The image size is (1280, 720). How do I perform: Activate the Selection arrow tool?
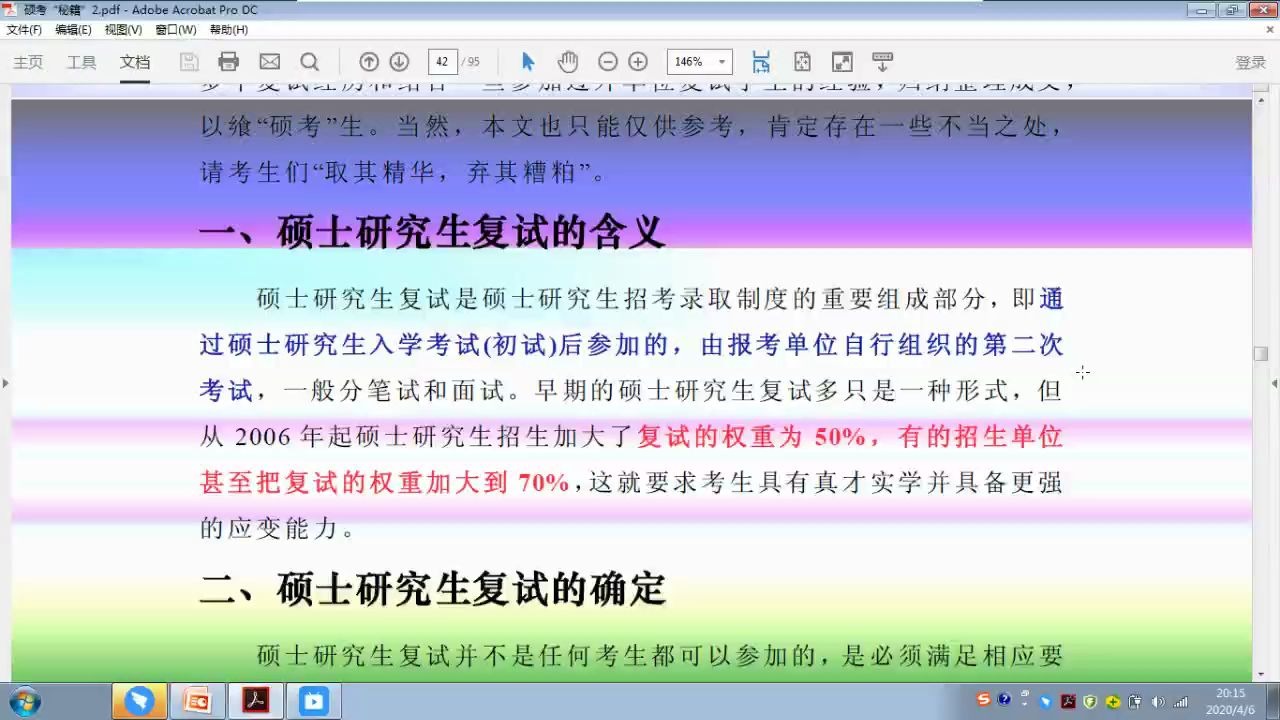coord(527,61)
